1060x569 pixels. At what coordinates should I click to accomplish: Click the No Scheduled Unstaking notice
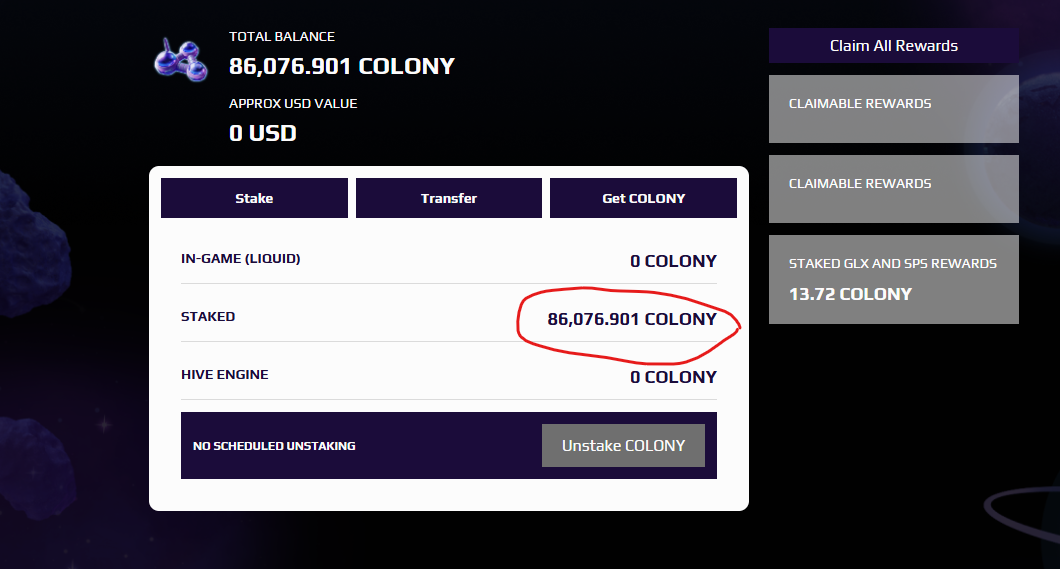274,446
